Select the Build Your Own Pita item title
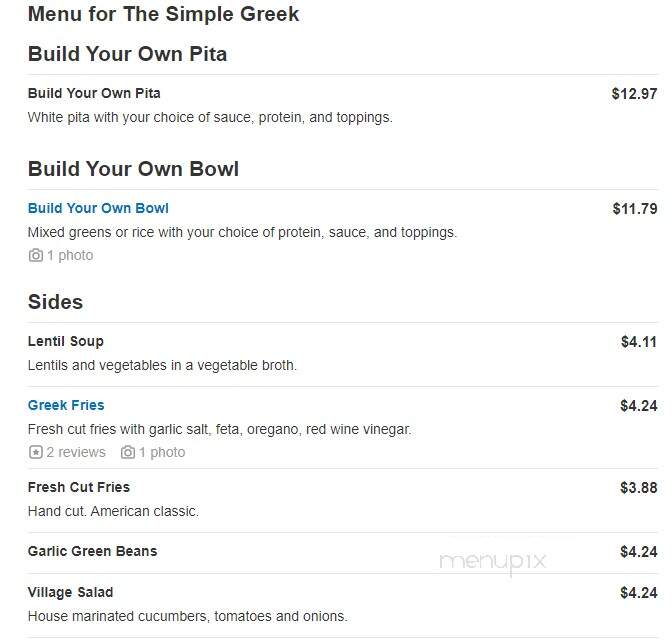 tap(94, 93)
